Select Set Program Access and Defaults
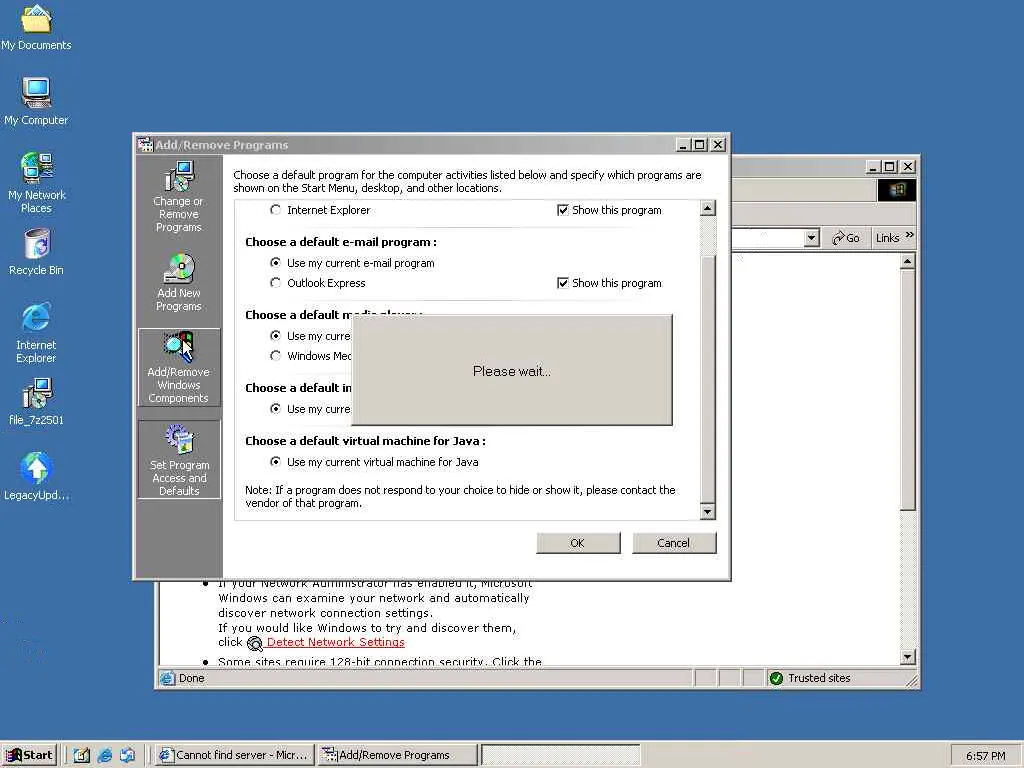 tap(179, 460)
